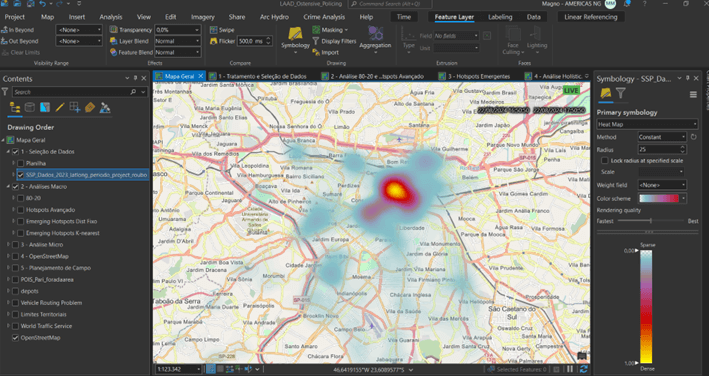Open the Aggregation tool in the ribbon
Viewport: 709px width, 376px height.
[x=375, y=39]
